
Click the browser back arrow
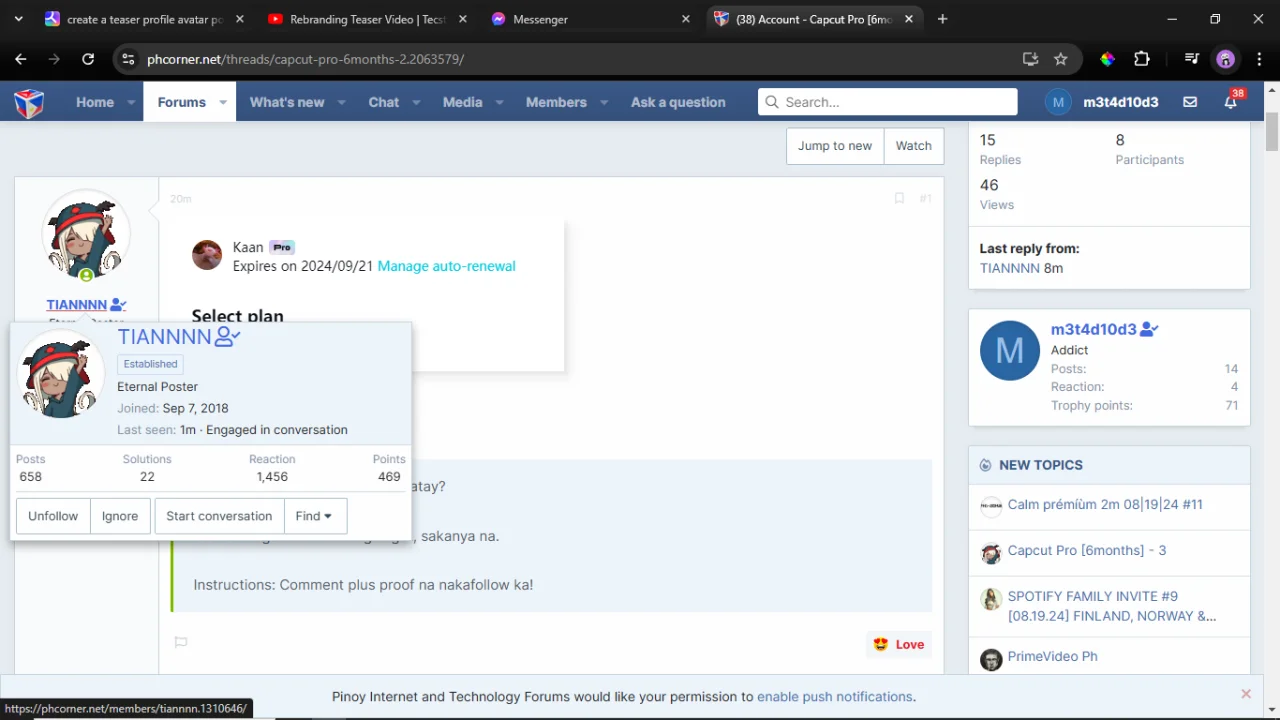(x=21, y=59)
